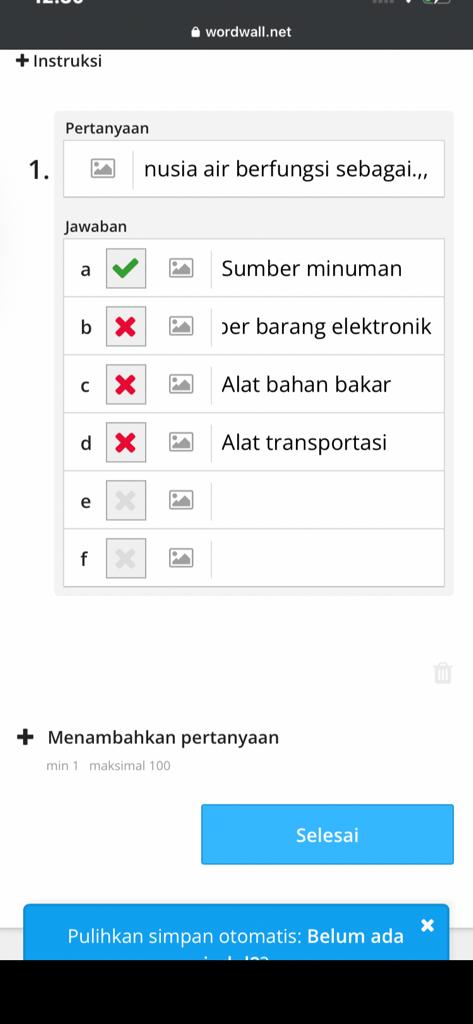Add image to answer d
This screenshot has height=1024, width=473.
pyautogui.click(x=181, y=442)
